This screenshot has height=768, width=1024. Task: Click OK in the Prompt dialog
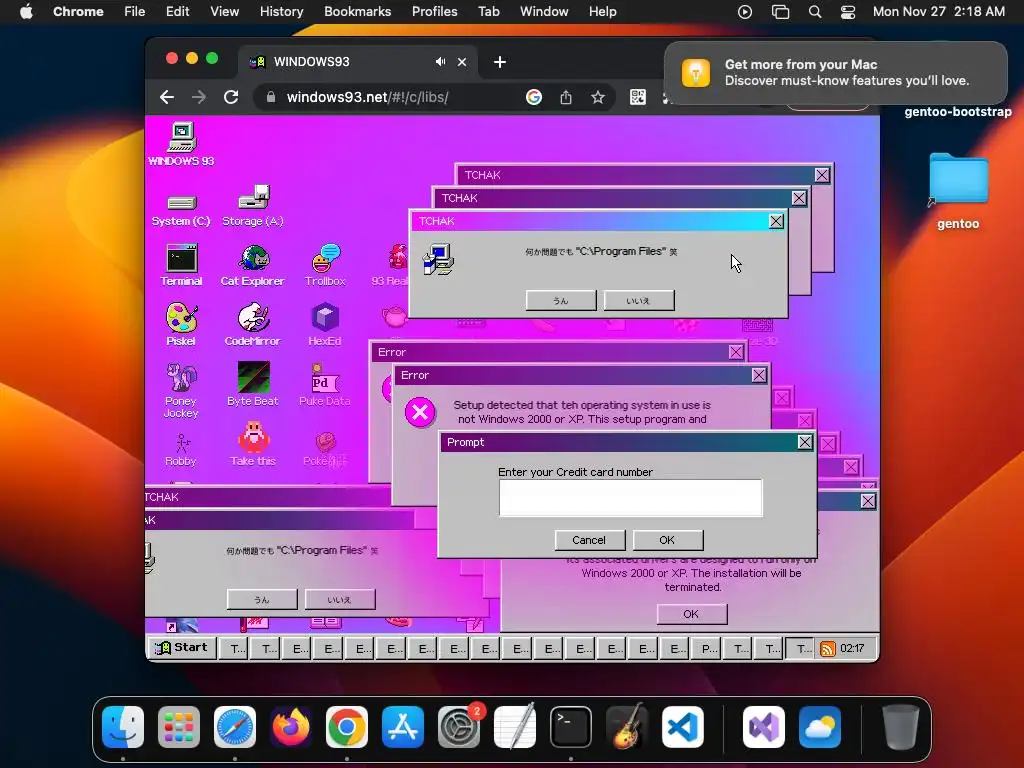[x=667, y=540]
